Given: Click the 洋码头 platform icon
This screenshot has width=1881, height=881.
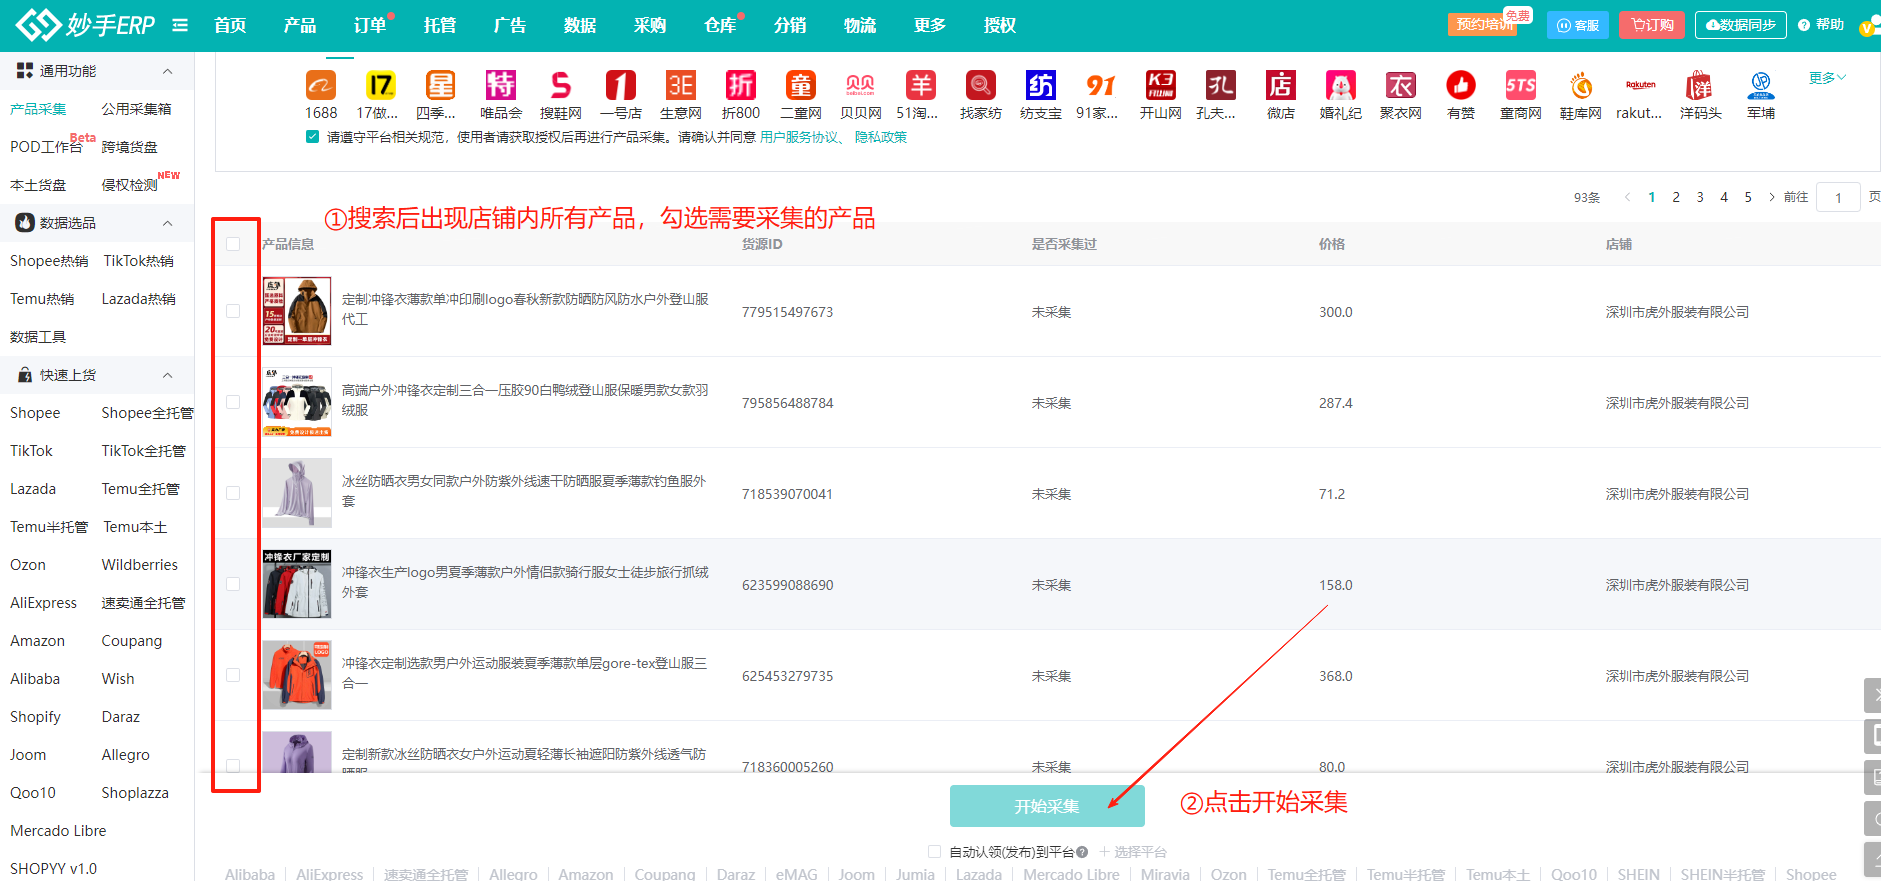Looking at the screenshot, I should coord(1700,86).
